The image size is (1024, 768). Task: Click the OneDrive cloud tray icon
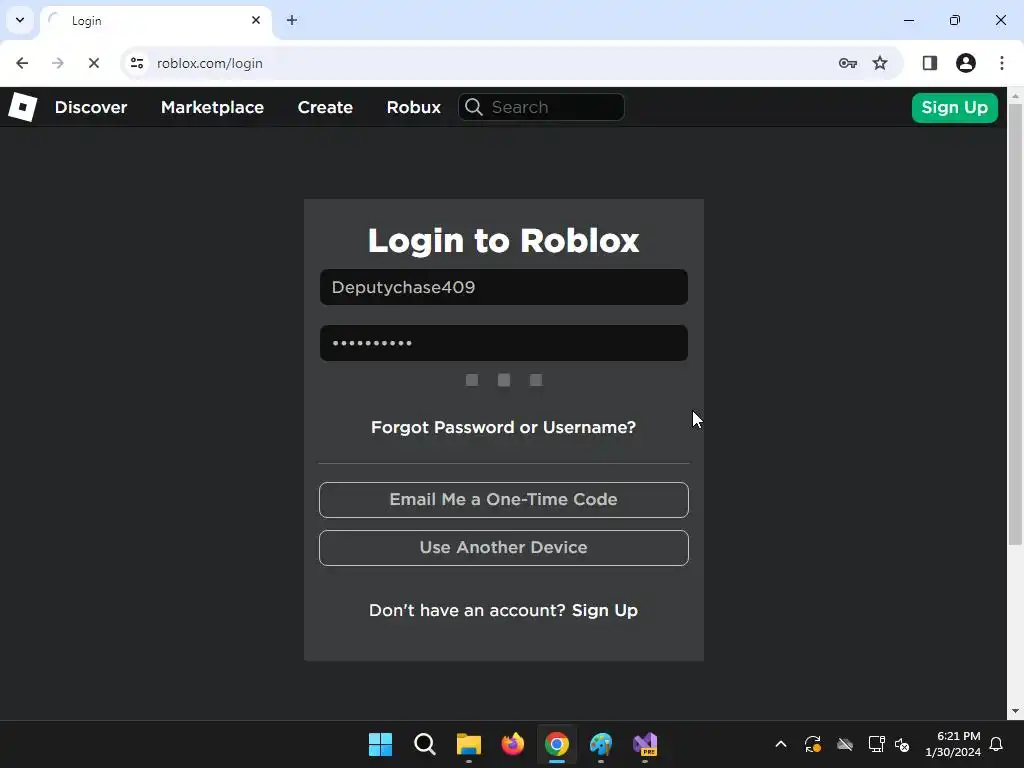click(x=845, y=744)
